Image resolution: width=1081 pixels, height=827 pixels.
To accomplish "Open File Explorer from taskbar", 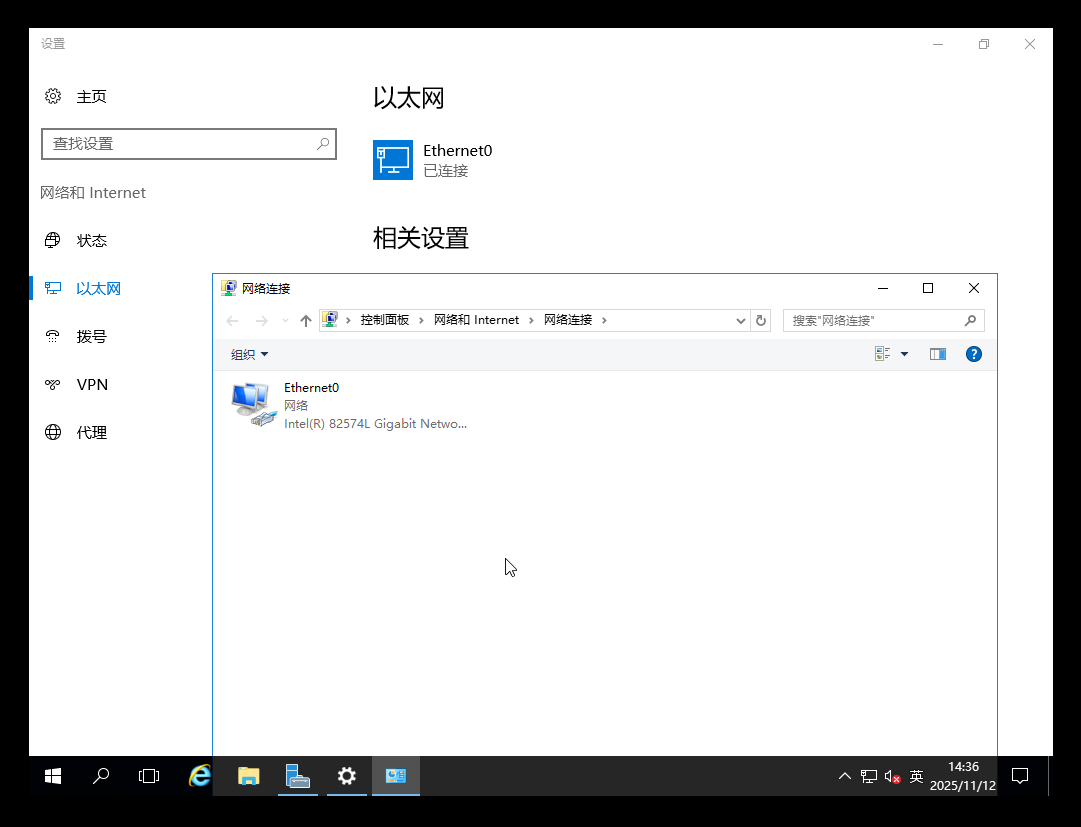I will pyautogui.click(x=248, y=776).
